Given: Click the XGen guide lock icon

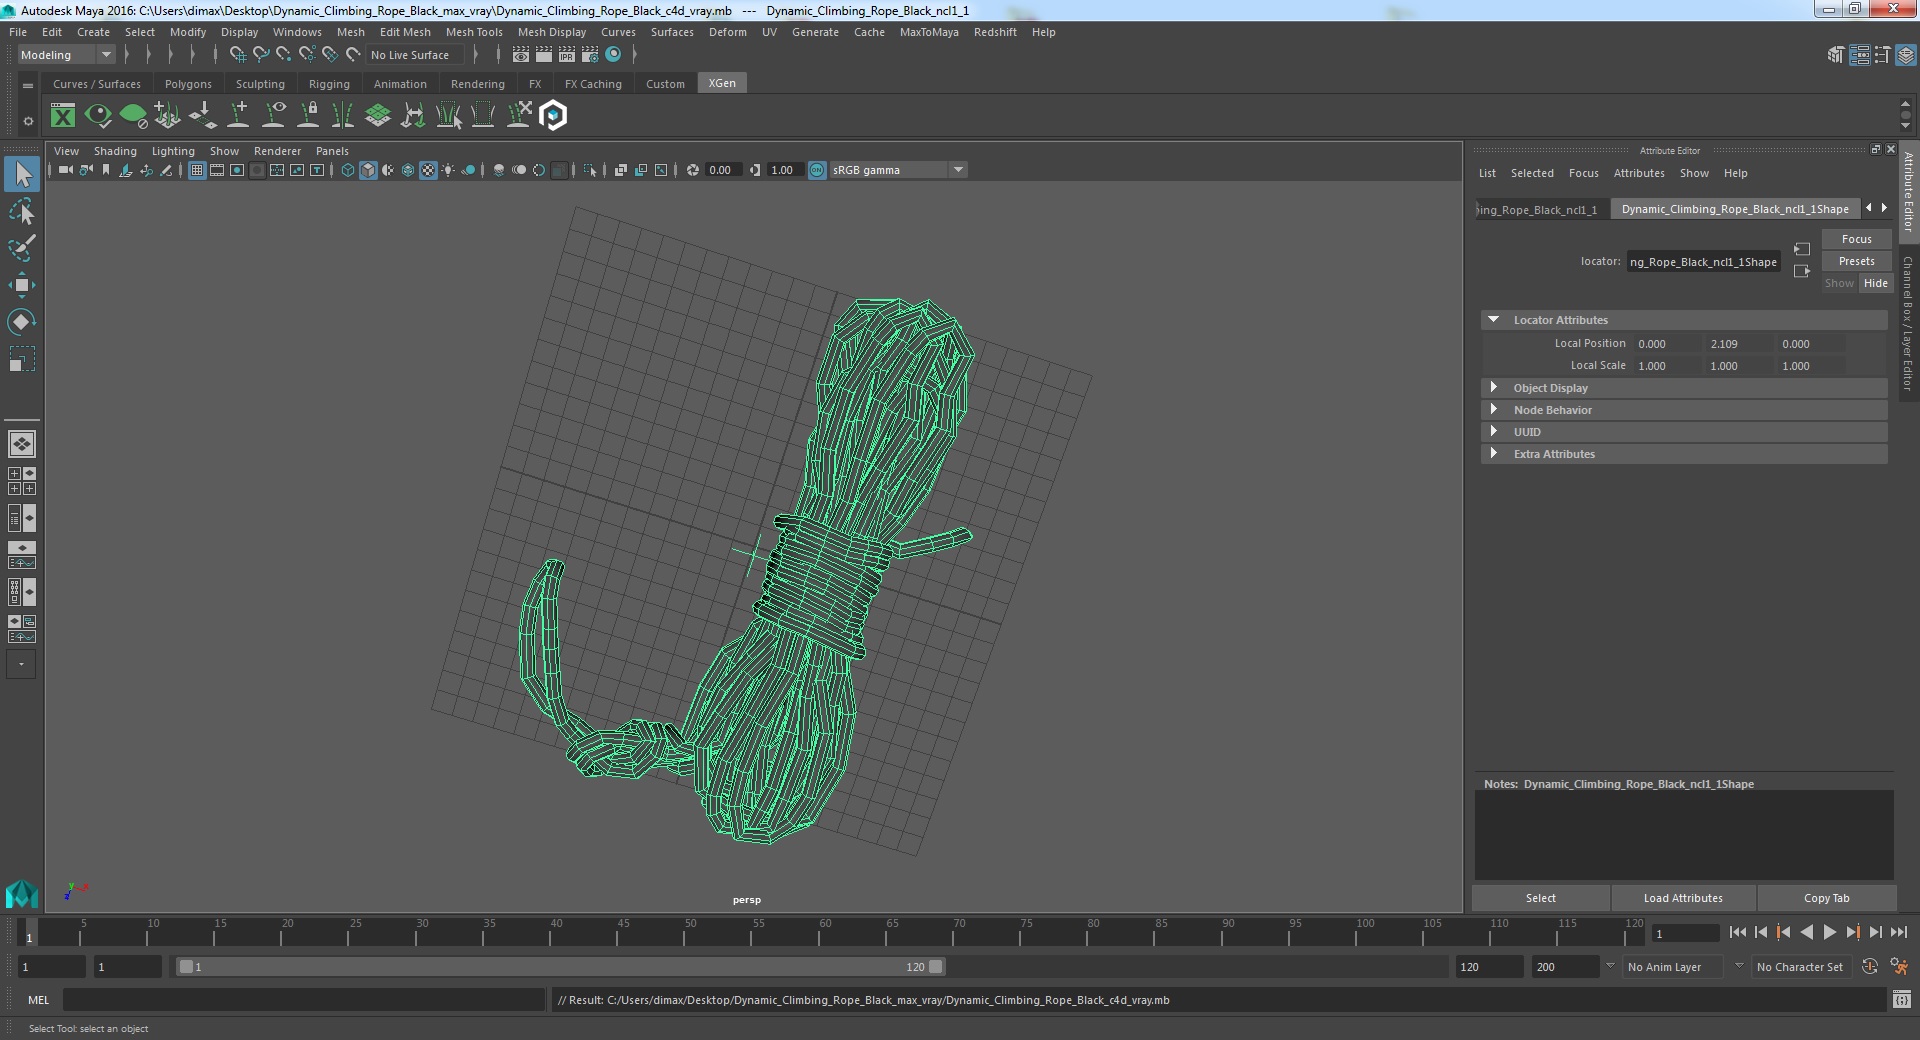Looking at the screenshot, I should (x=309, y=116).
